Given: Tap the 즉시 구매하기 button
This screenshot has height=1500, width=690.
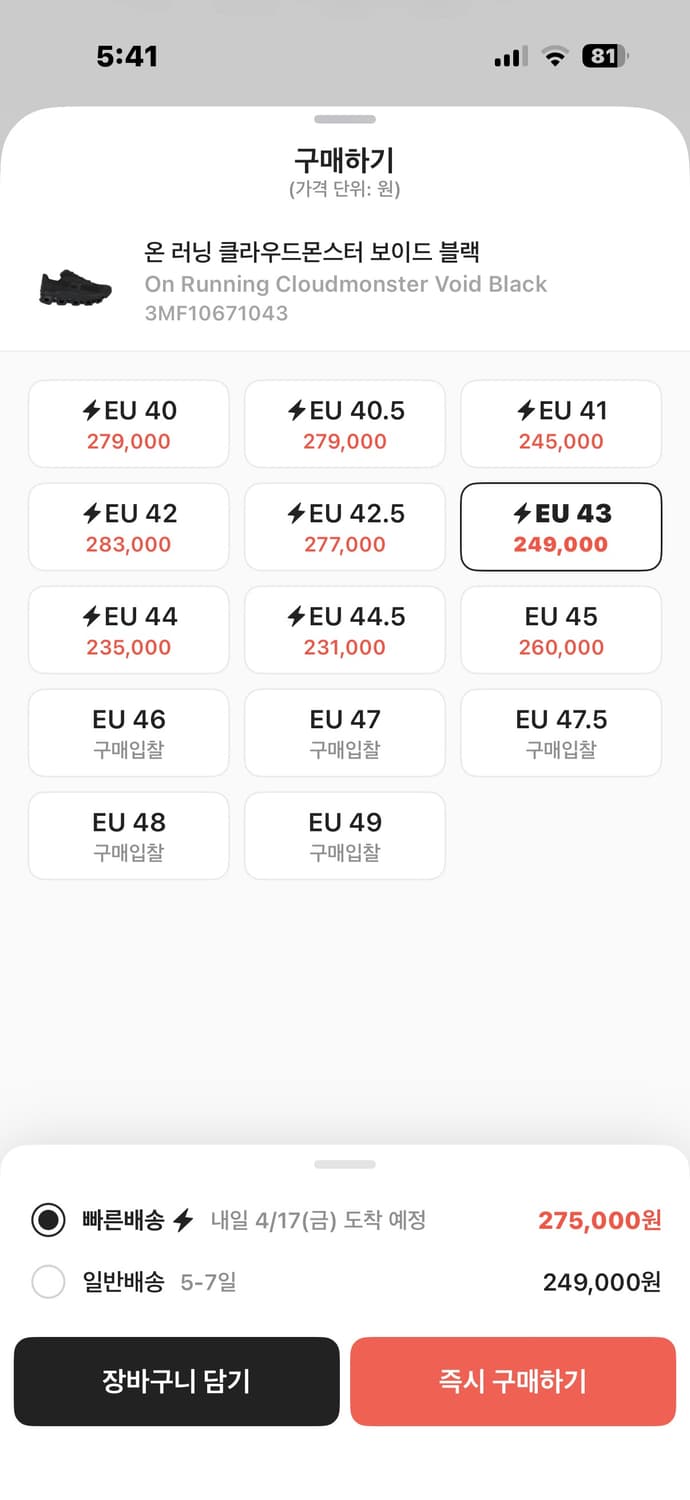Looking at the screenshot, I should pyautogui.click(x=513, y=1381).
